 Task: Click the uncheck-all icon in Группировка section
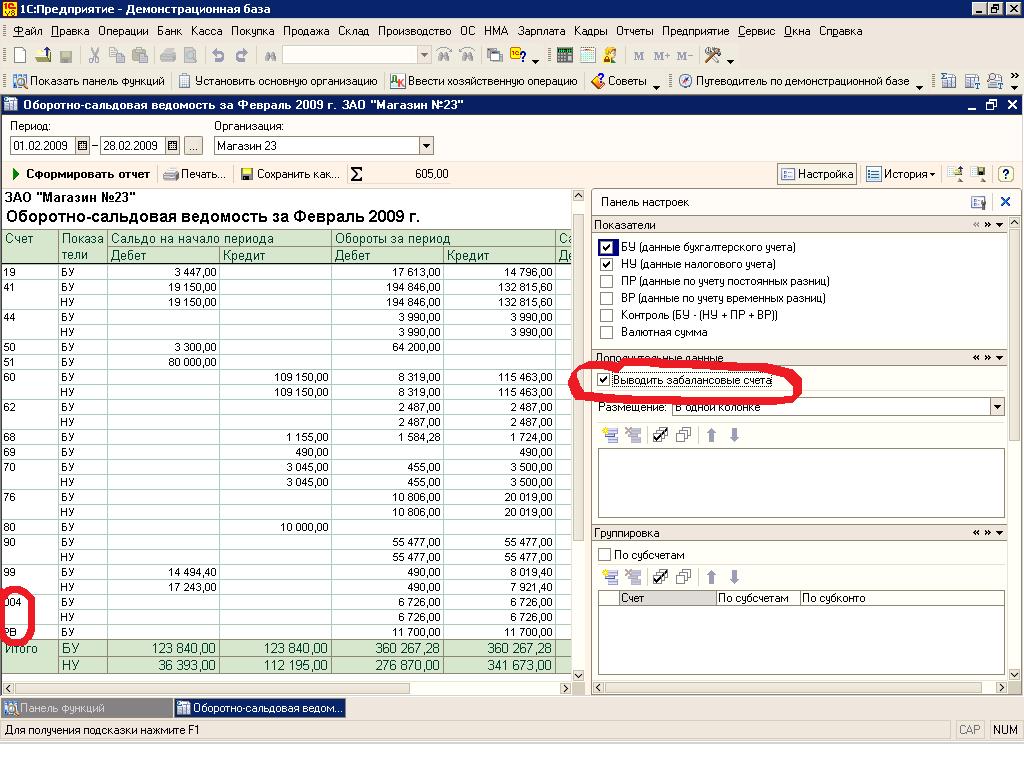[683, 577]
